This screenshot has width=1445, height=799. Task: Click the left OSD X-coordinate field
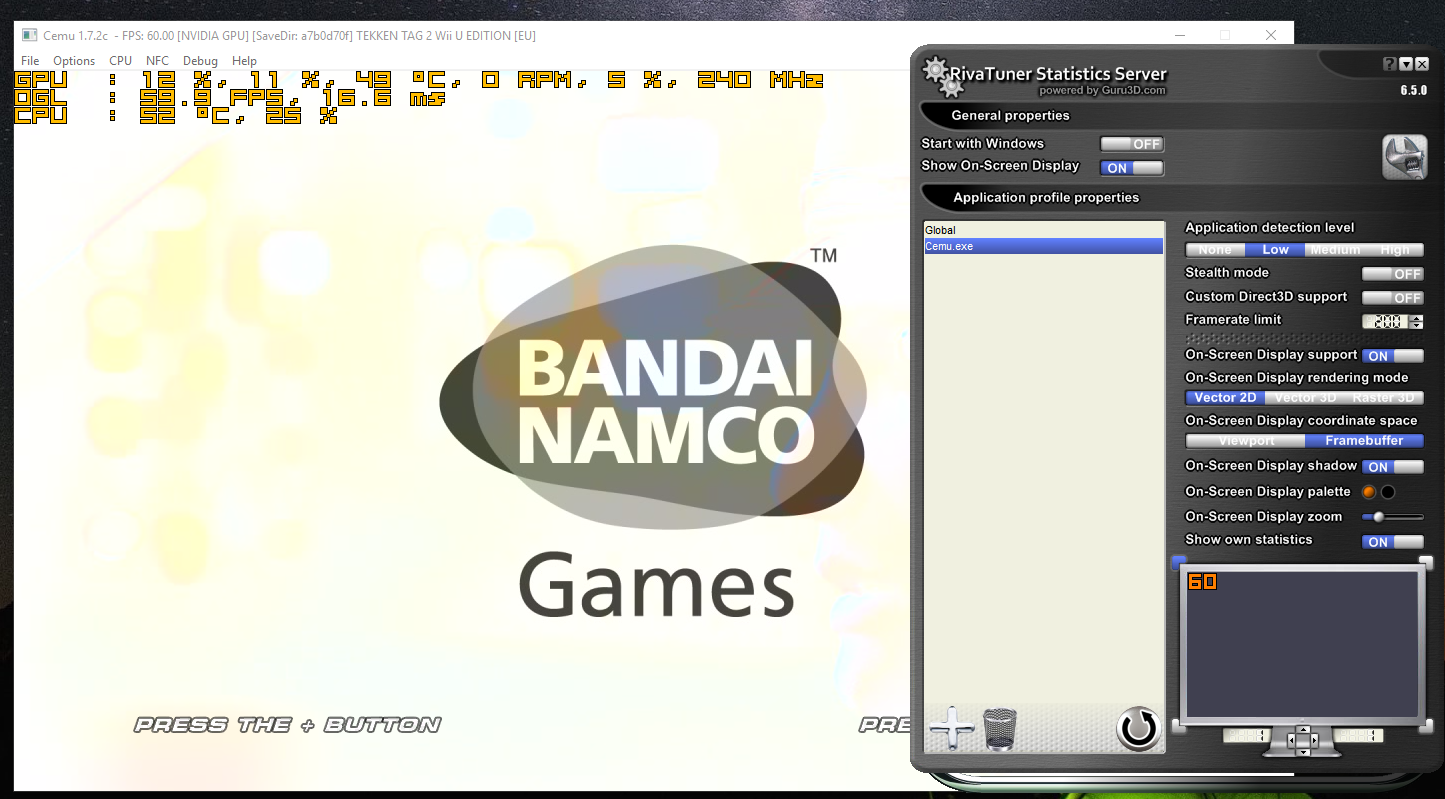click(x=1247, y=736)
